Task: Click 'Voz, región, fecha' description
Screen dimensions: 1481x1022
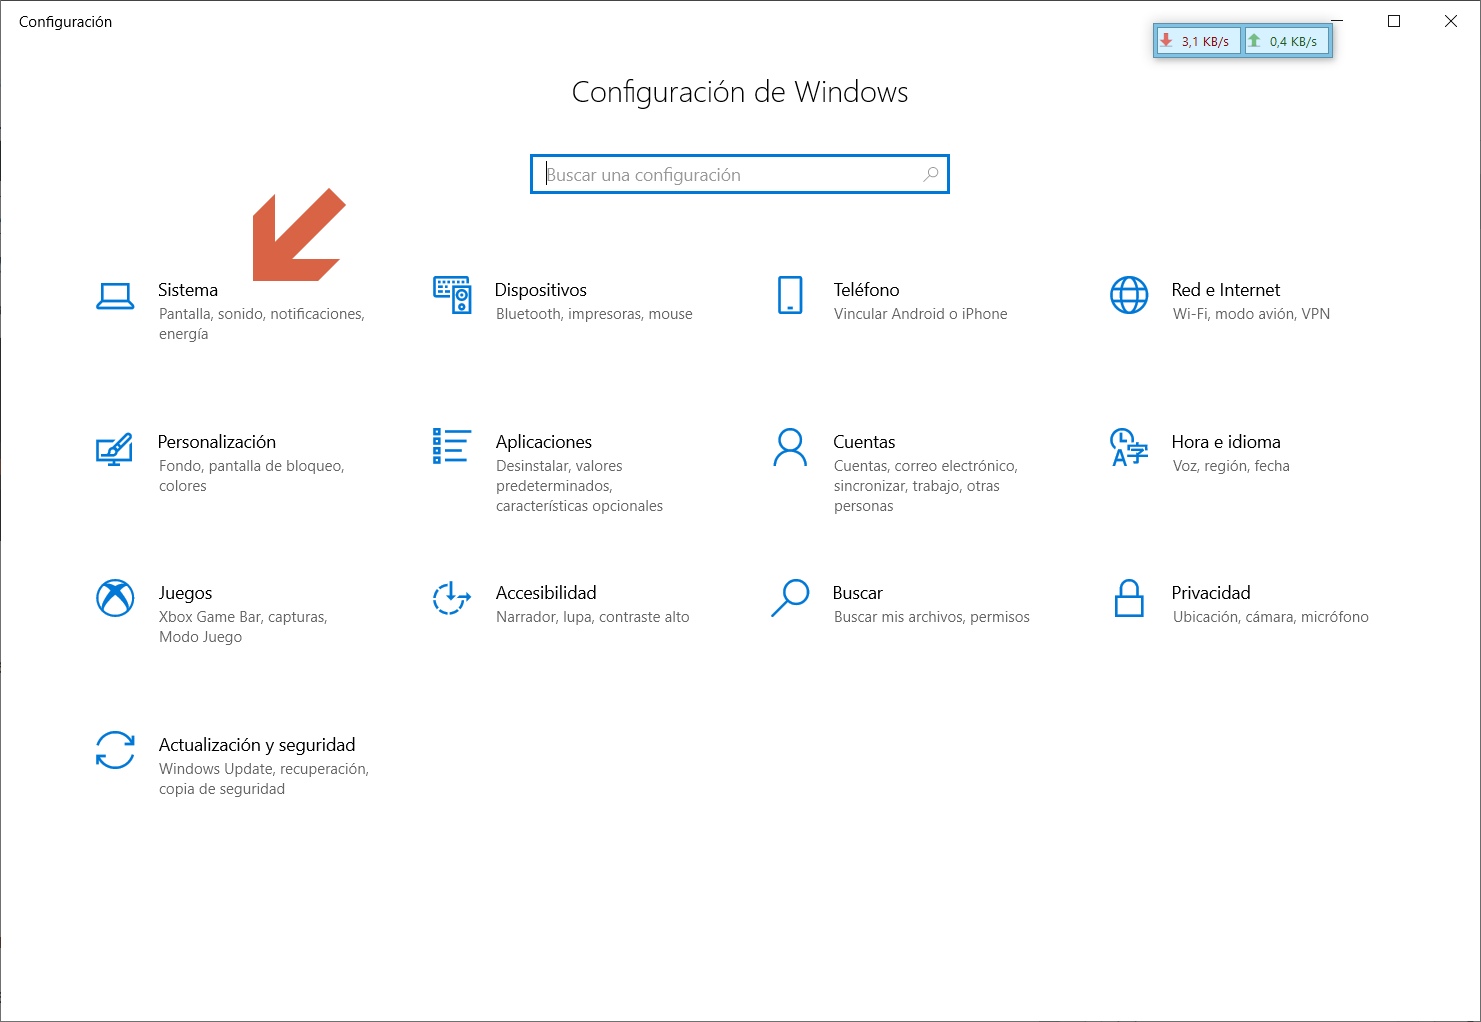Action: coord(1231,466)
